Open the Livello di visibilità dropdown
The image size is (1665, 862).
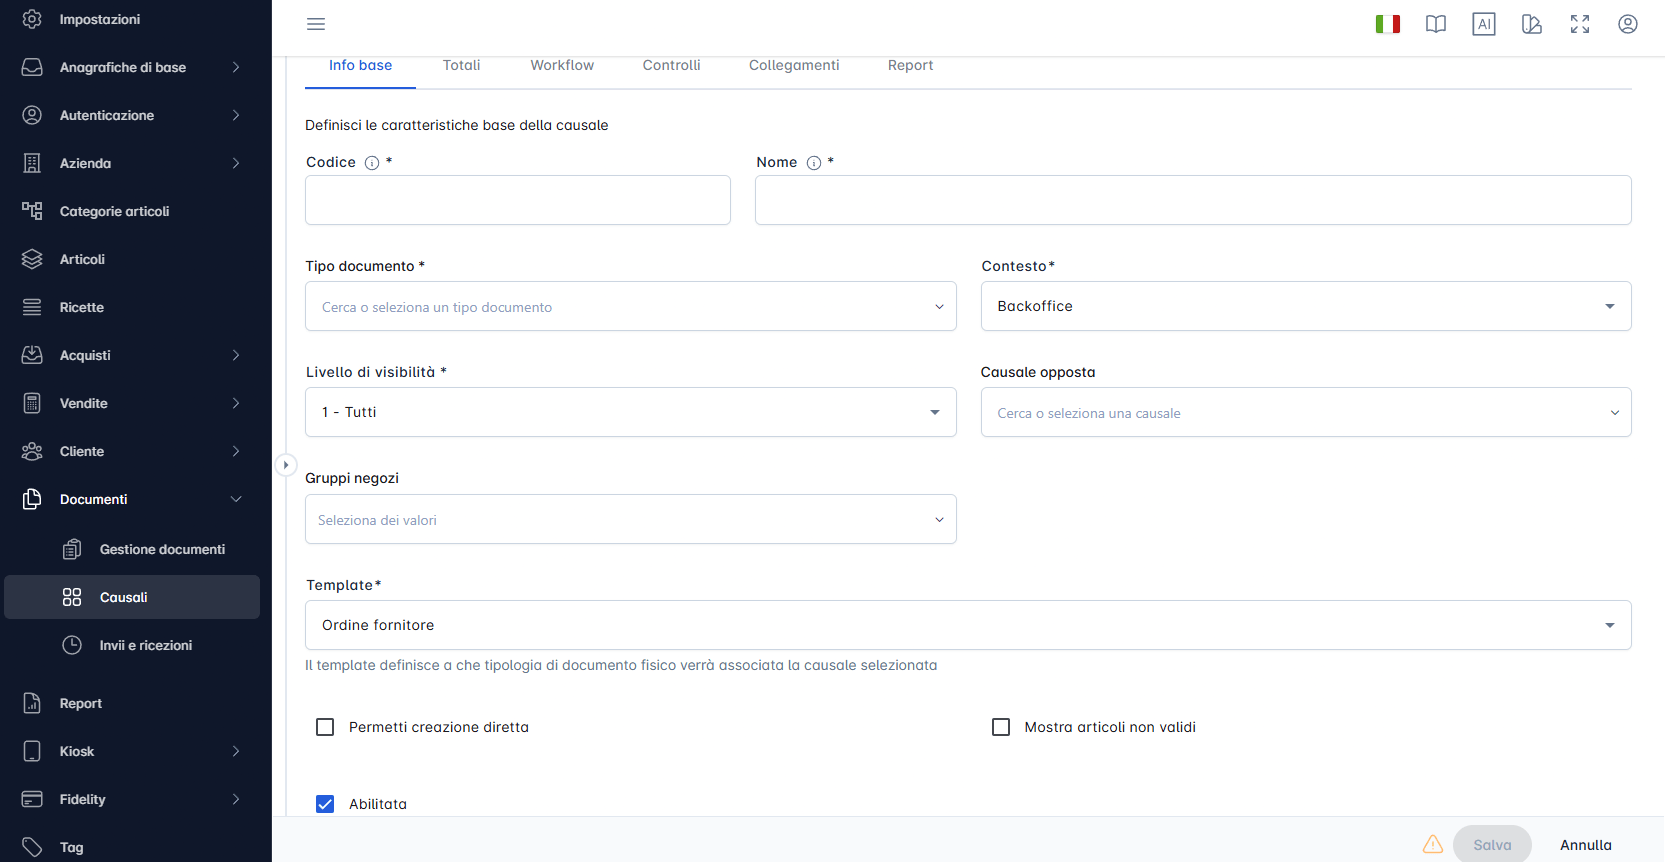pos(631,412)
